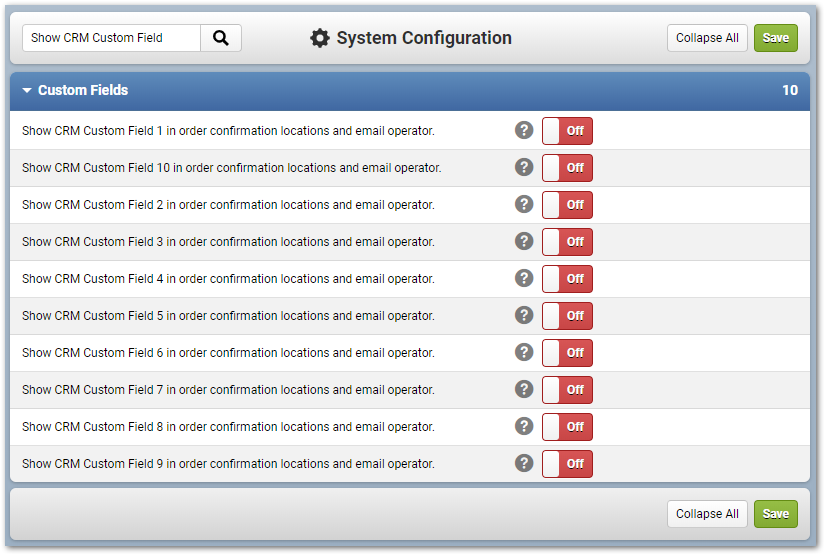This screenshot has height=555, width=825.
Task: Focus the search field containing Show CRM Custom Field
Action: [x=112, y=38]
